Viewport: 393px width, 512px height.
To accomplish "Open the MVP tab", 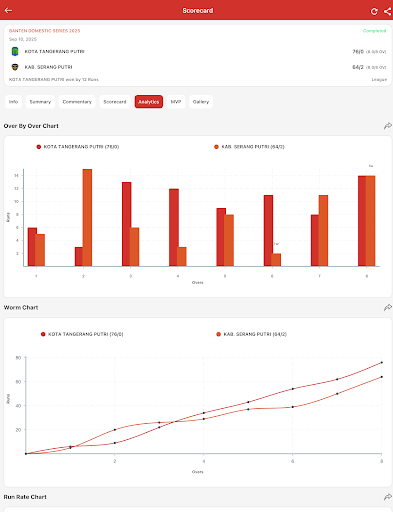I will [x=176, y=102].
